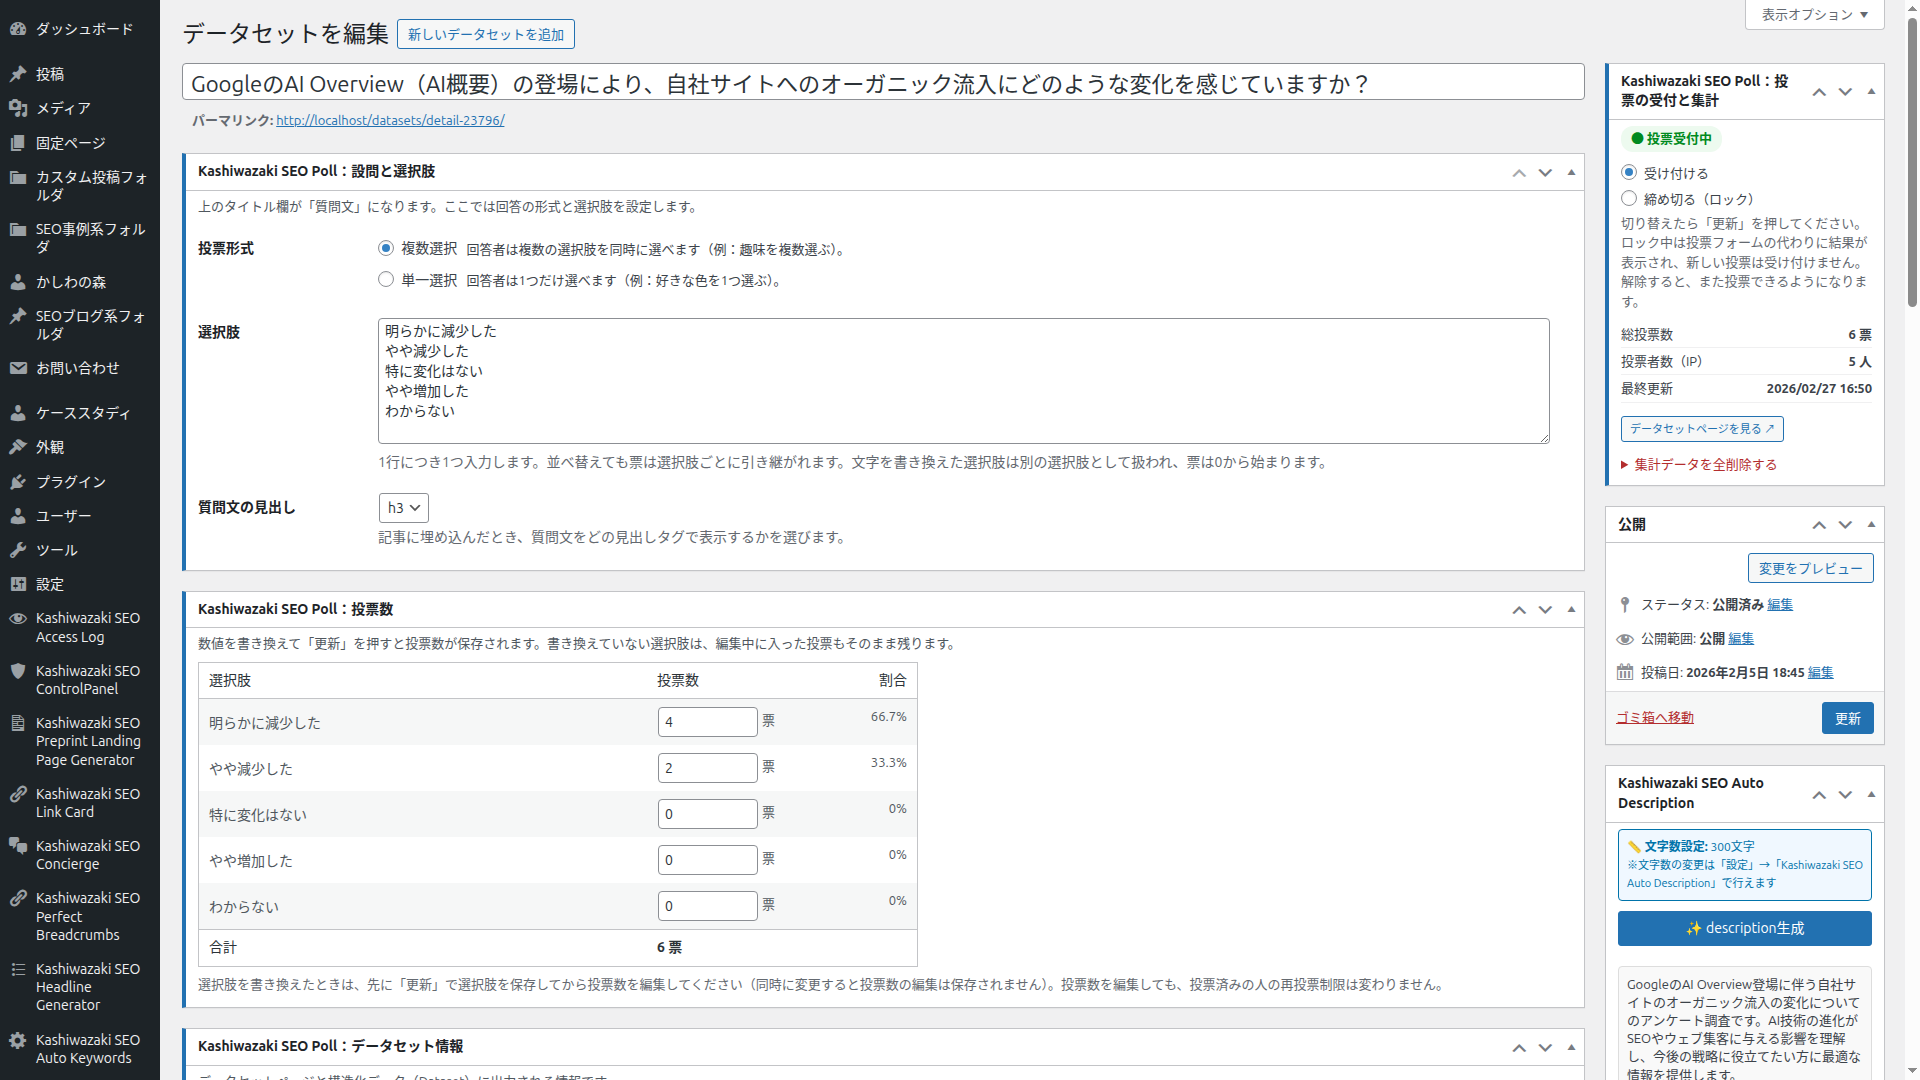Click 集計データを全削除する link
Viewport: 1920px width, 1080px height.
1706,464
